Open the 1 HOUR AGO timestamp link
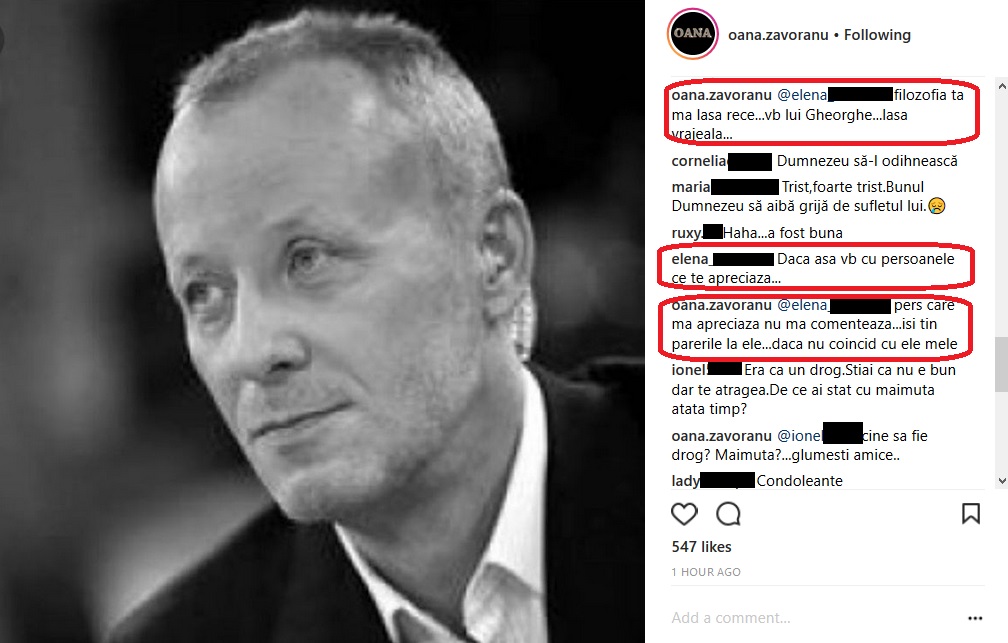 click(x=706, y=572)
